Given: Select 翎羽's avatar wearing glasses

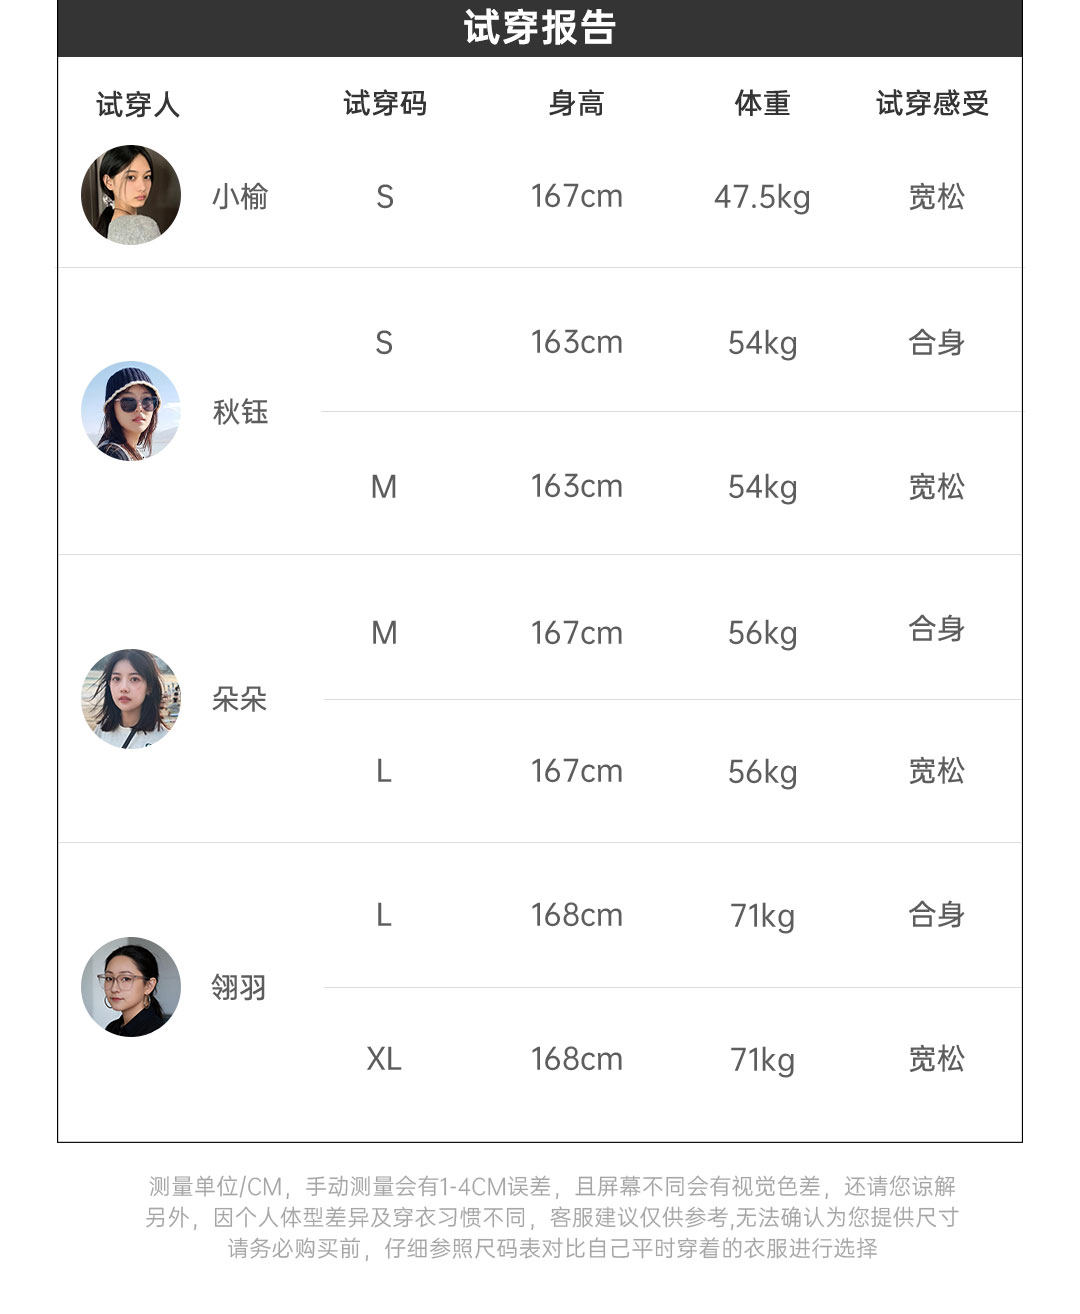Looking at the screenshot, I should coord(131,987).
